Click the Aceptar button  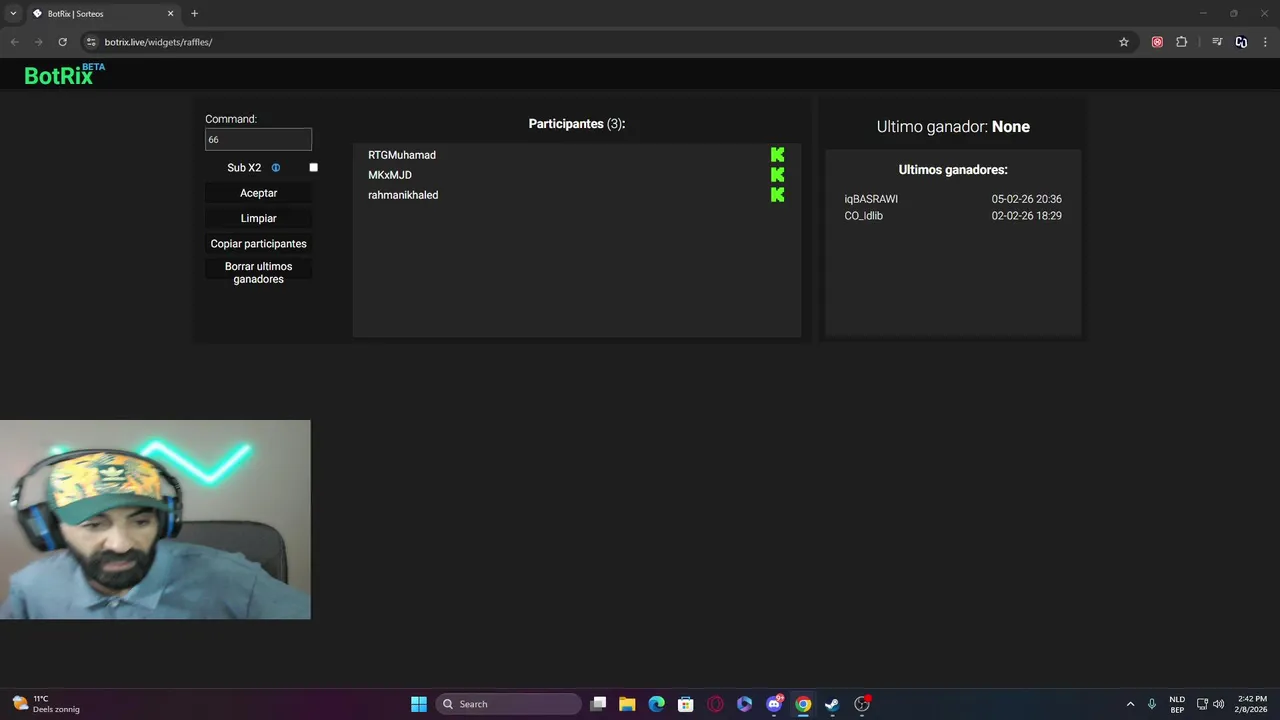(x=258, y=193)
